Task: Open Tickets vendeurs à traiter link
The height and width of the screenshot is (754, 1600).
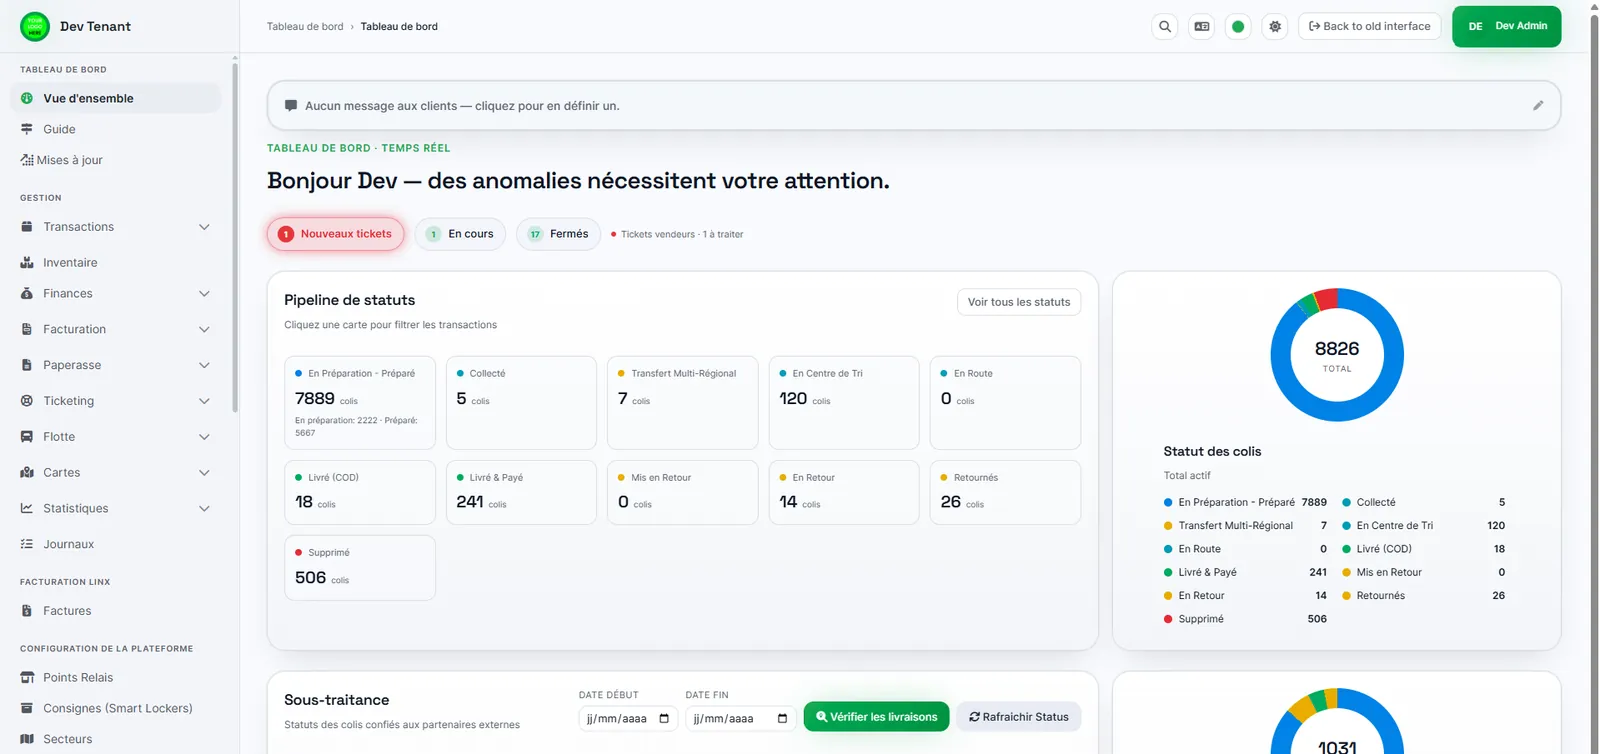Action: tap(677, 234)
